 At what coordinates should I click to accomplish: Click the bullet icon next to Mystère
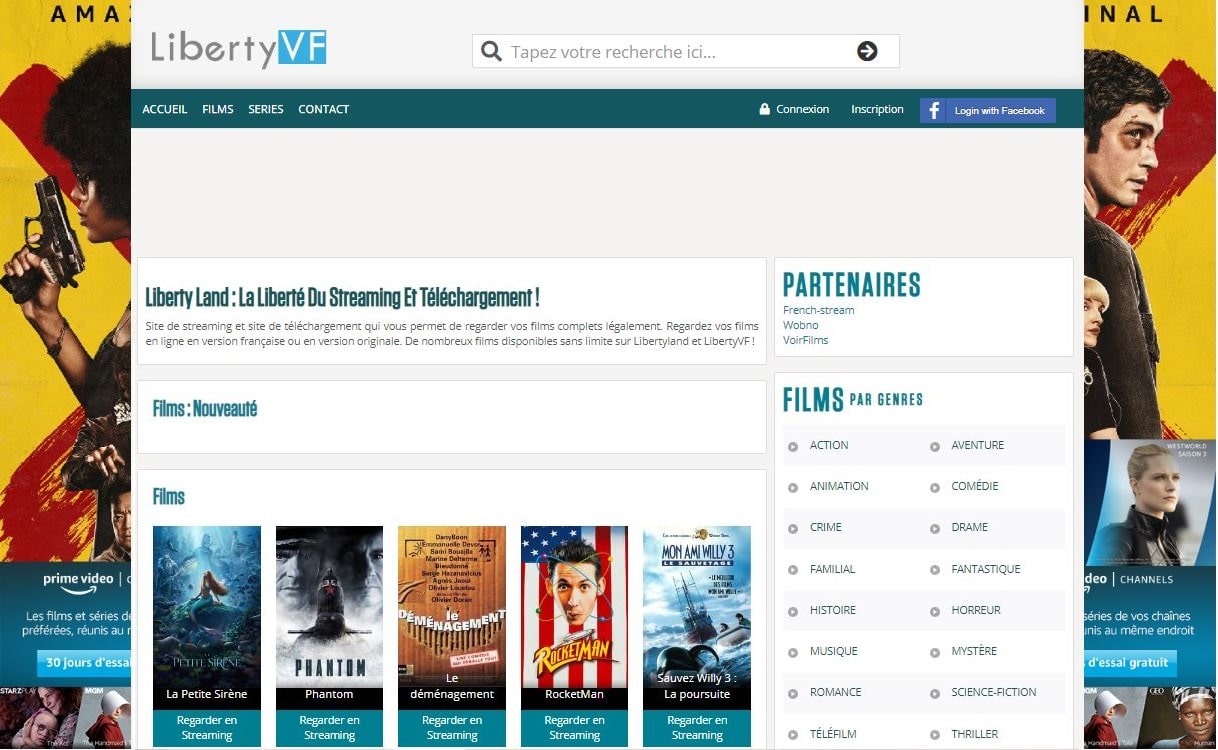tap(935, 652)
